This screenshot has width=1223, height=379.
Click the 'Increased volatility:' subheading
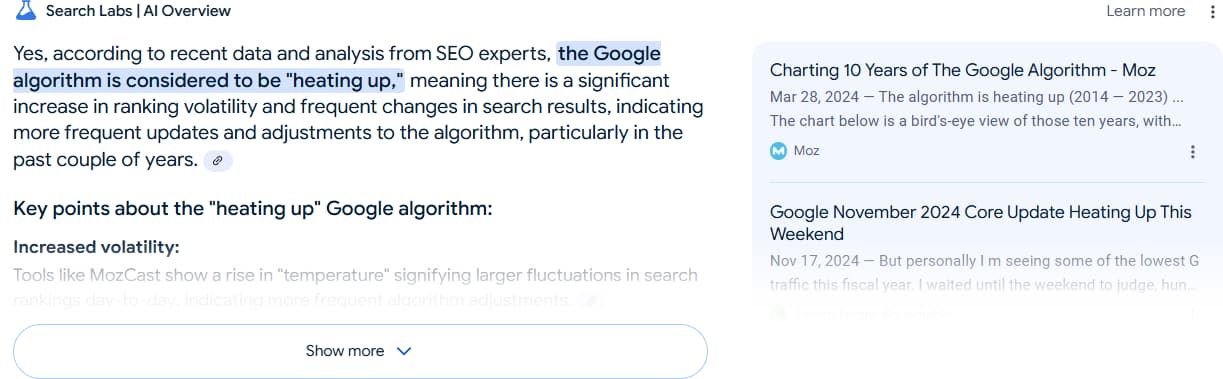(x=96, y=247)
